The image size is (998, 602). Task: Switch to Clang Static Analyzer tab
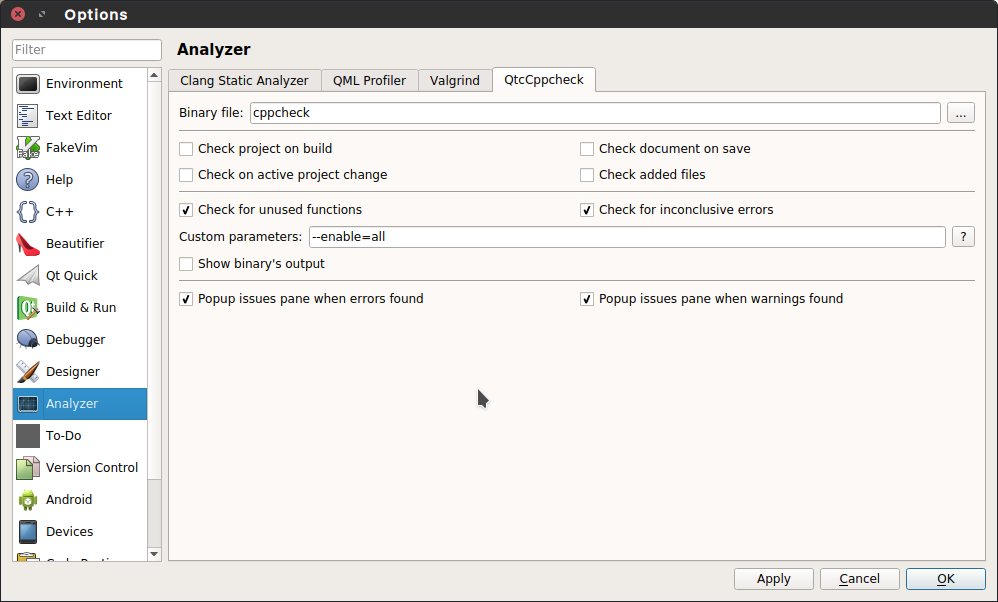point(244,81)
